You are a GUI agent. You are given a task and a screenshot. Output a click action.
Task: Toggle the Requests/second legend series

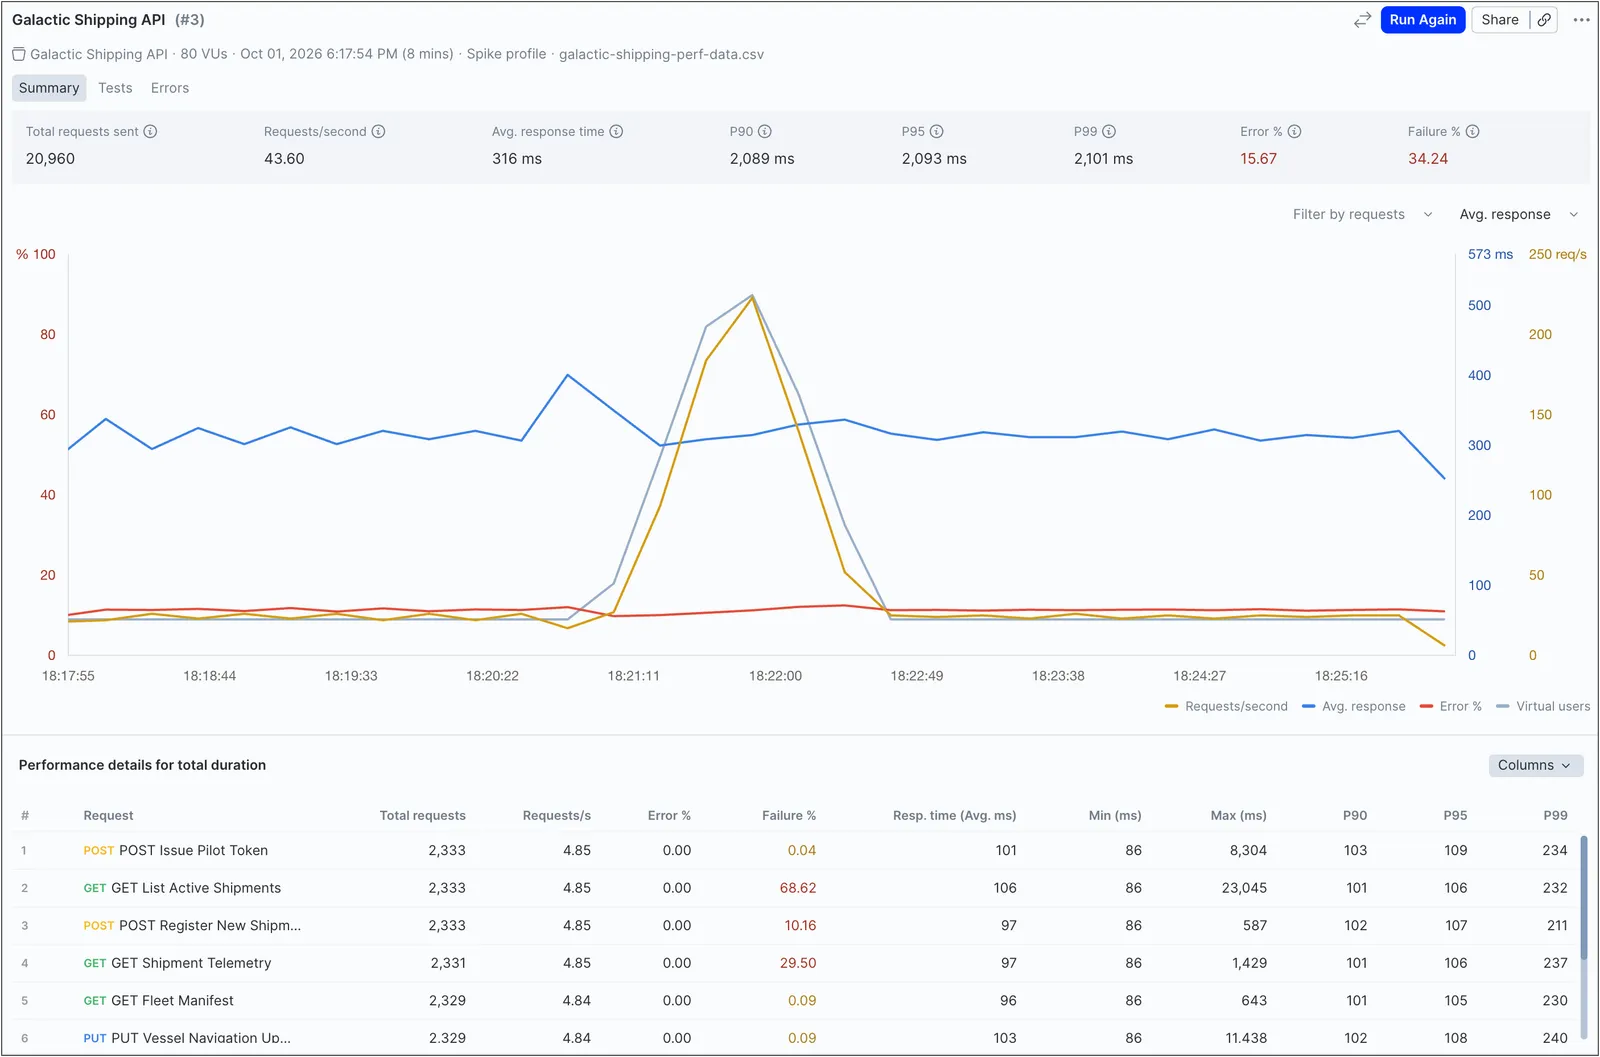(x=1226, y=706)
